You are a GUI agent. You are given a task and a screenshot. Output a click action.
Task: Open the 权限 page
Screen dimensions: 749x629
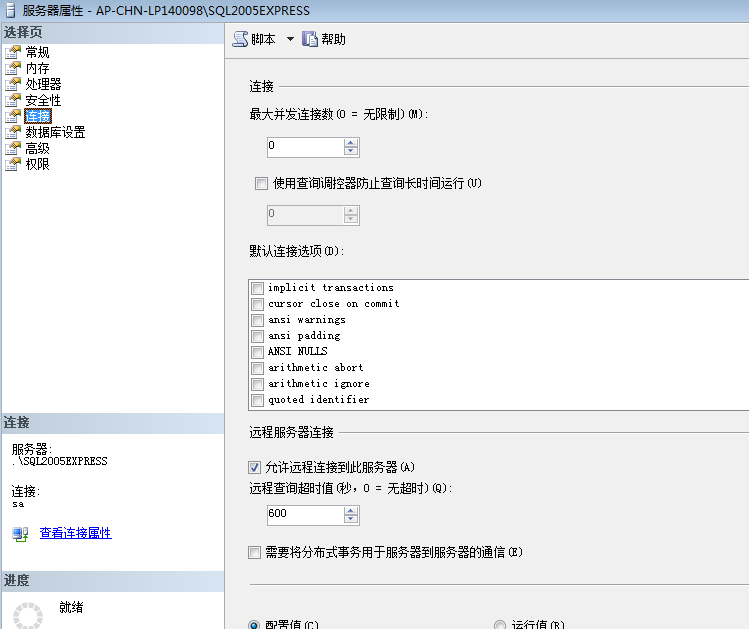click(37, 164)
